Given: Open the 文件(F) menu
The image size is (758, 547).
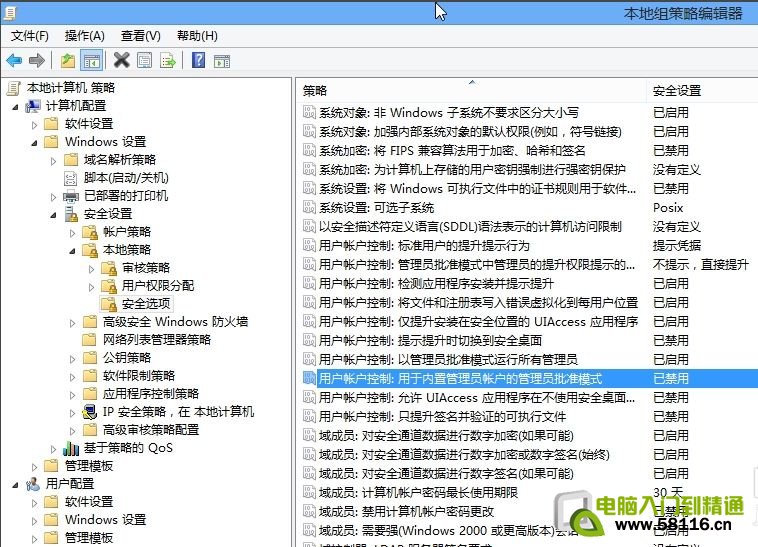Looking at the screenshot, I should 30,36.
